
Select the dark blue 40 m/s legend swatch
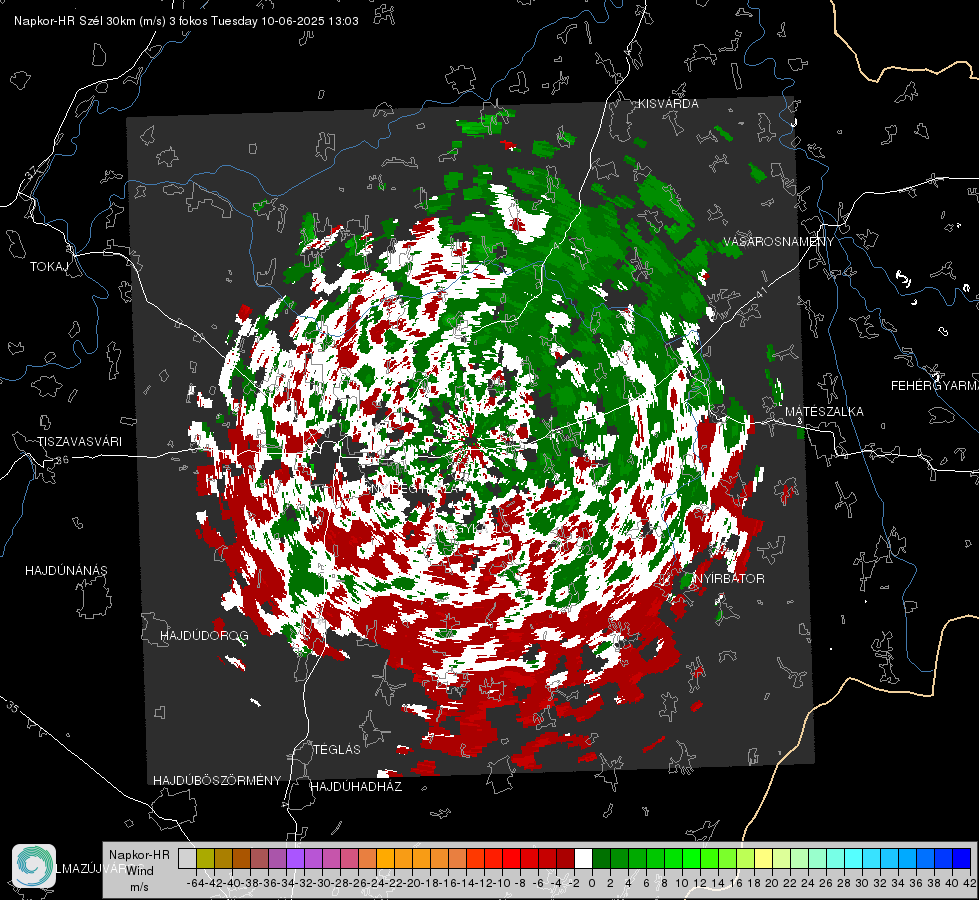(962, 859)
